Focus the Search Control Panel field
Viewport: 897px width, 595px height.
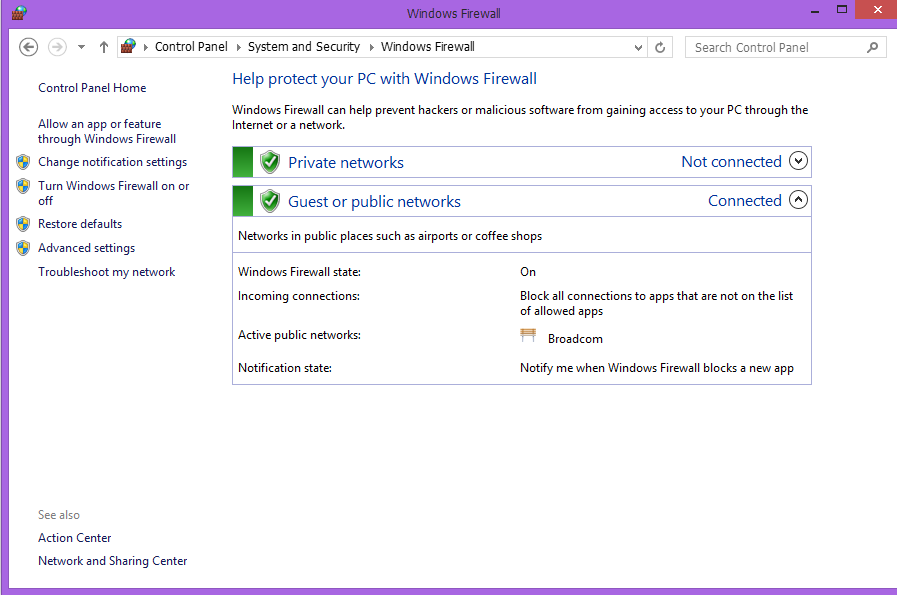(x=785, y=47)
